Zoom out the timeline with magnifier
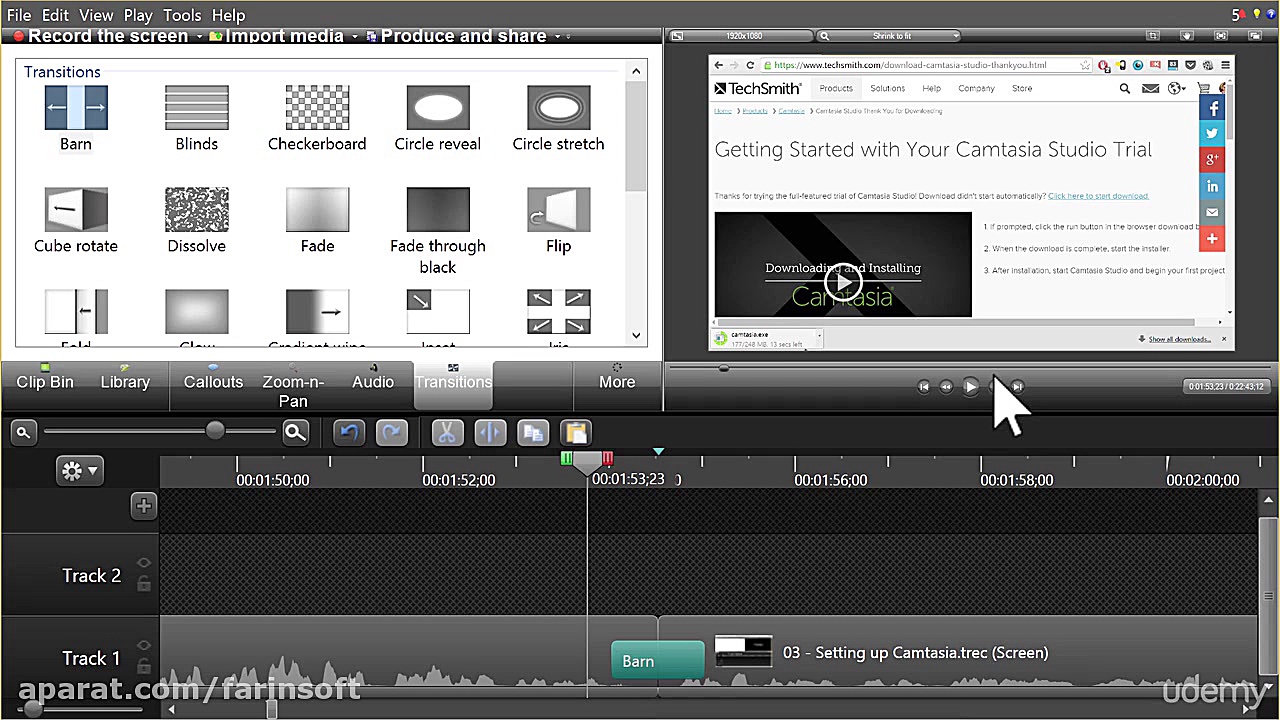 (x=23, y=432)
